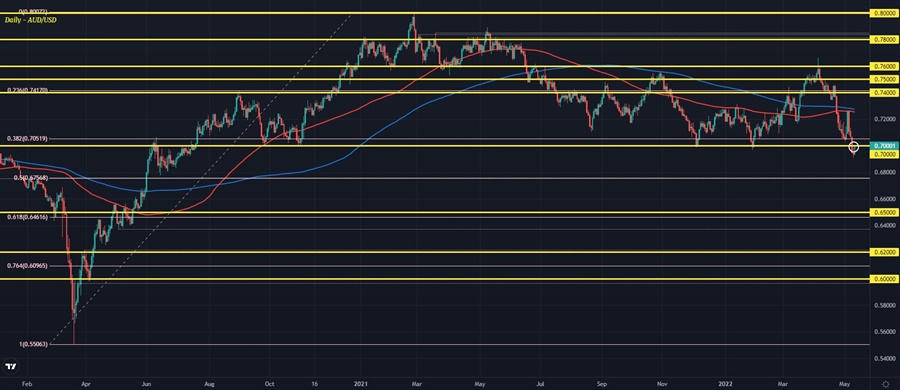Click the Fibonacci 0.618(0.64616) label
Viewport: 900px width, 390px height.
point(27,217)
